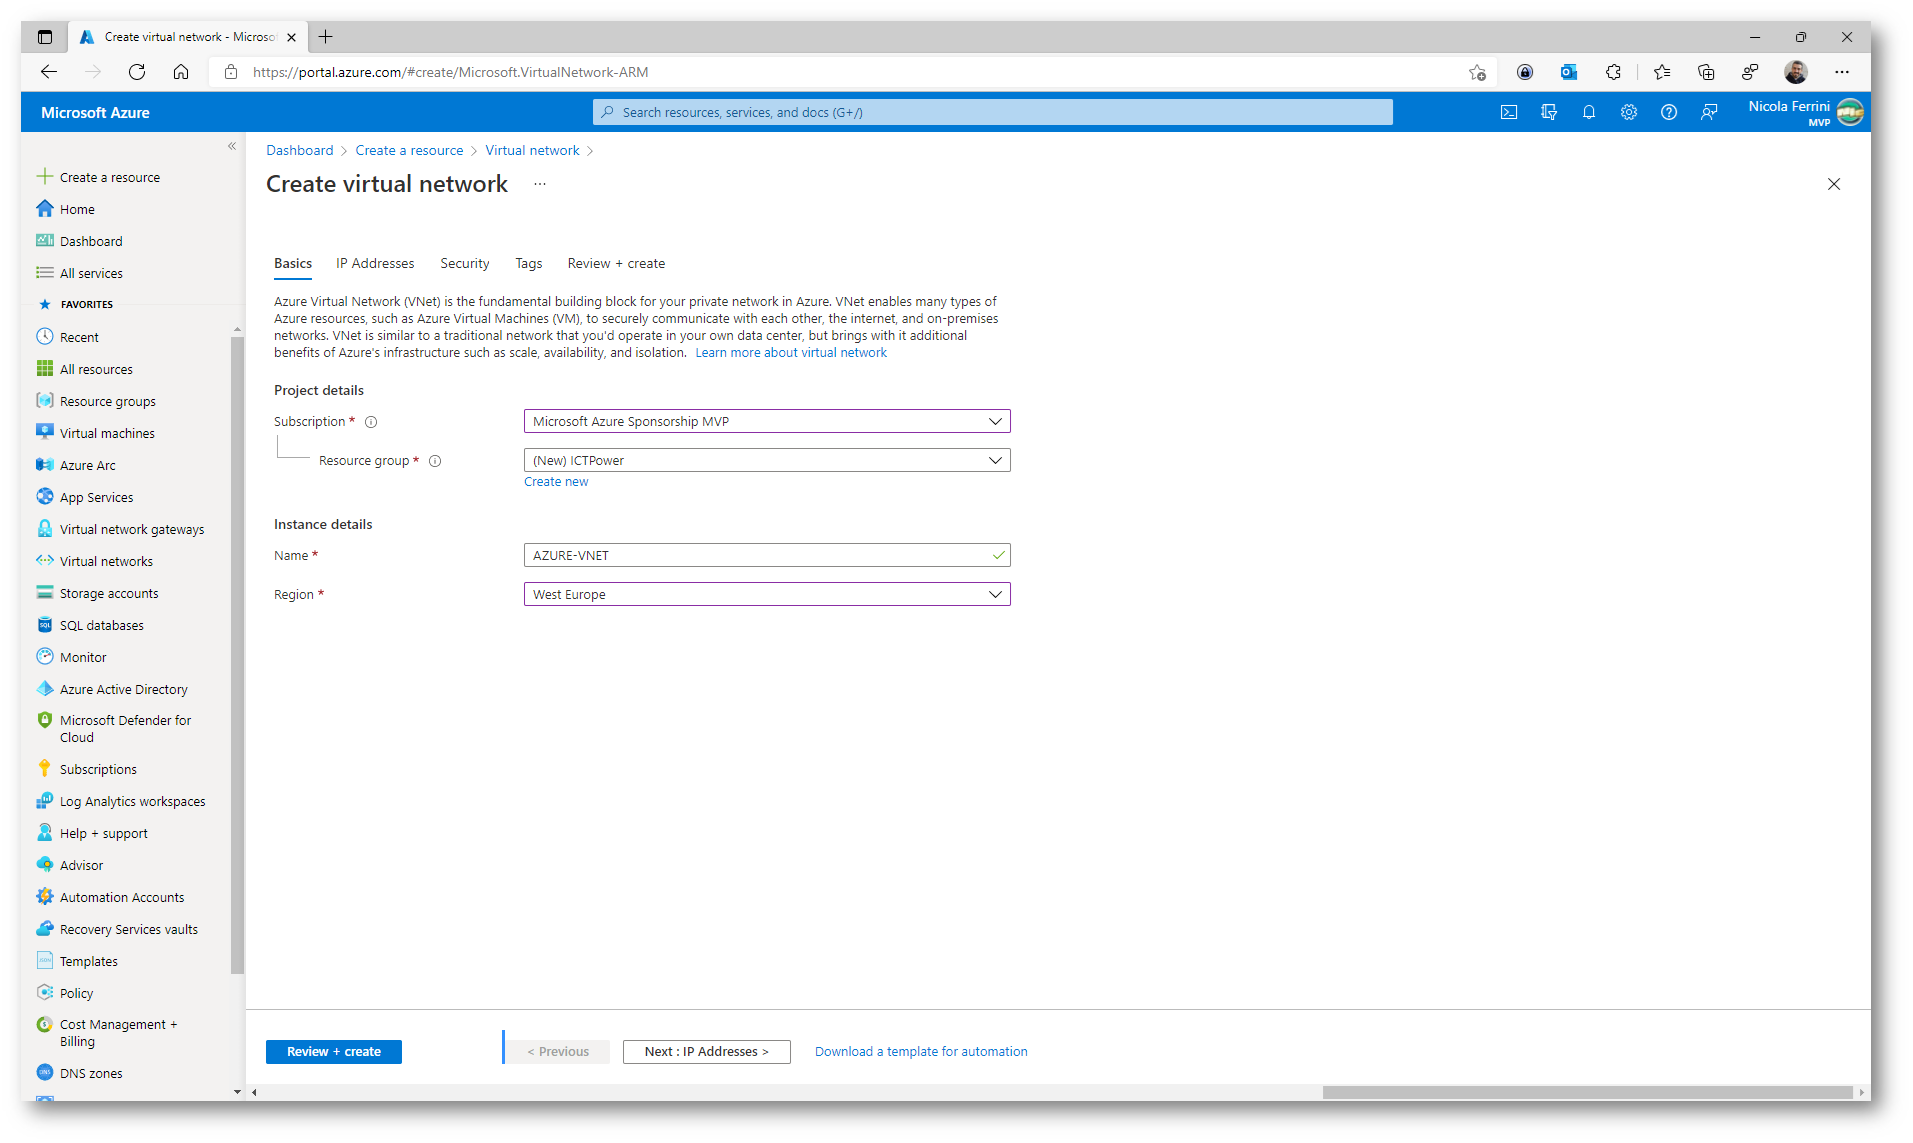Screen dimensions: 1913x1143
Task: Open Cloud Shell icon in Azure header
Action: pos(1509,112)
